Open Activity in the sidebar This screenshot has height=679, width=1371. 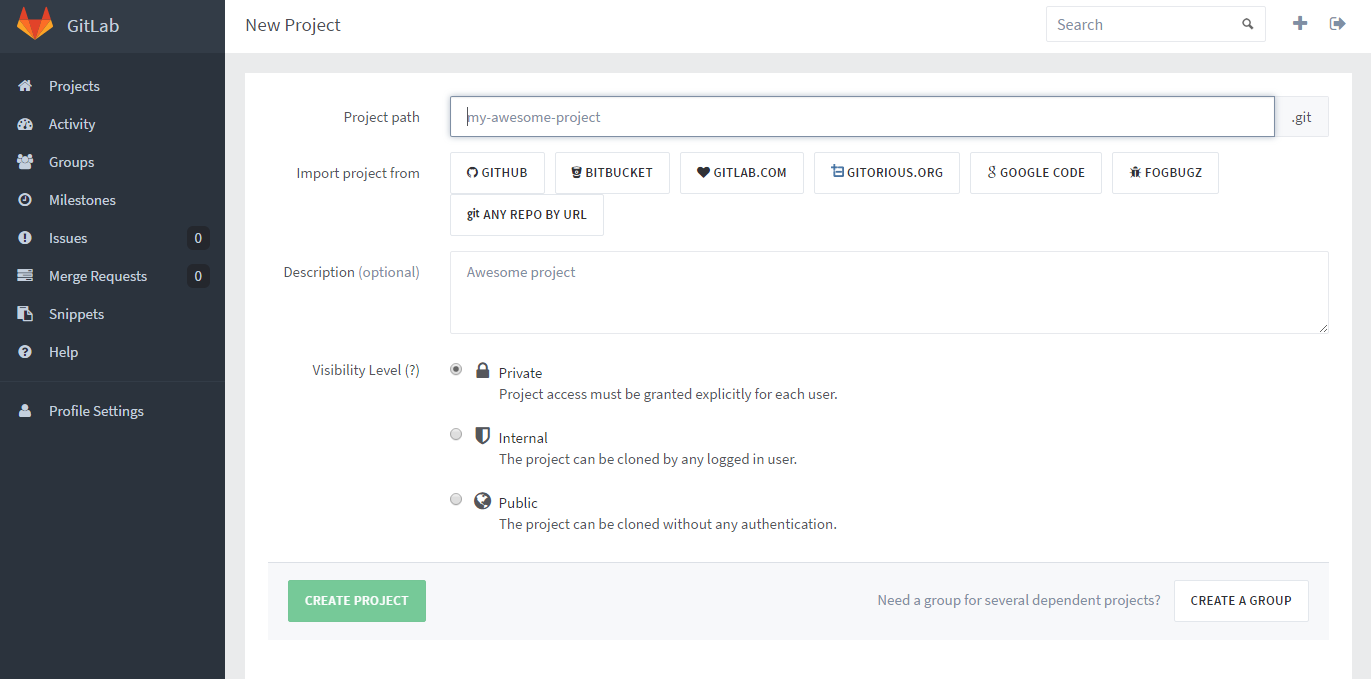pos(112,124)
